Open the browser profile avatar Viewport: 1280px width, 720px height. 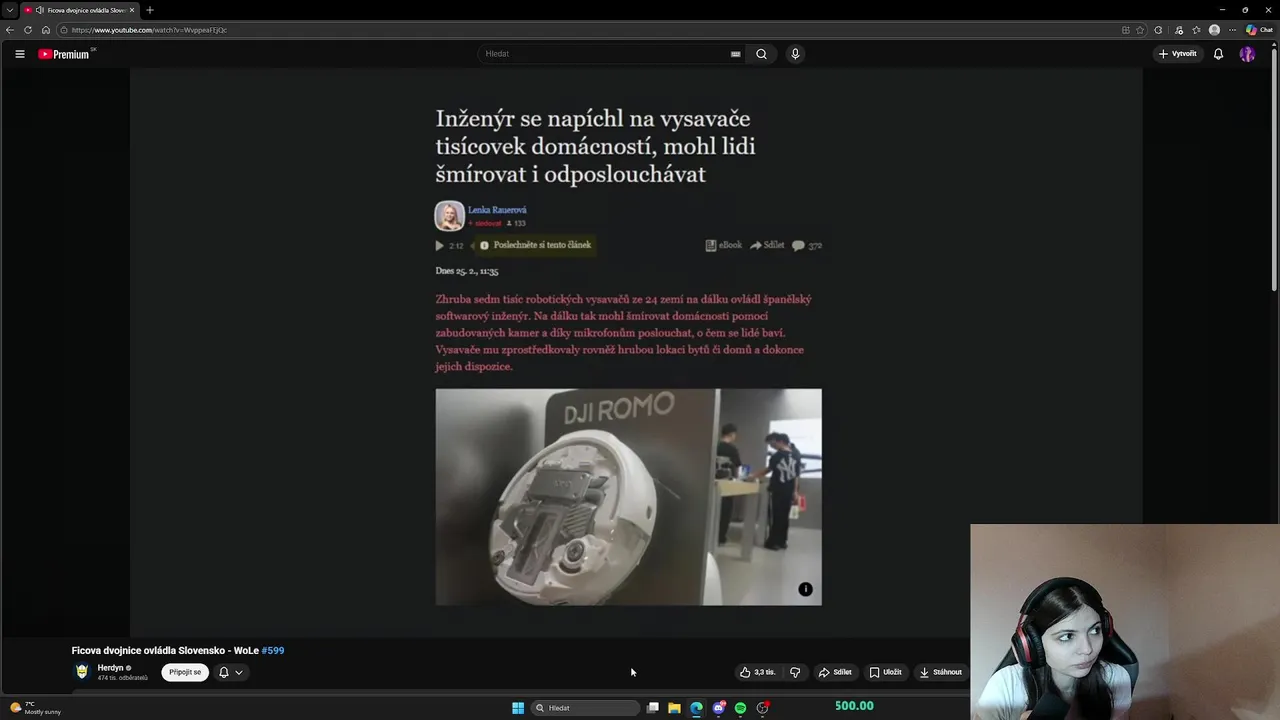tap(1214, 30)
